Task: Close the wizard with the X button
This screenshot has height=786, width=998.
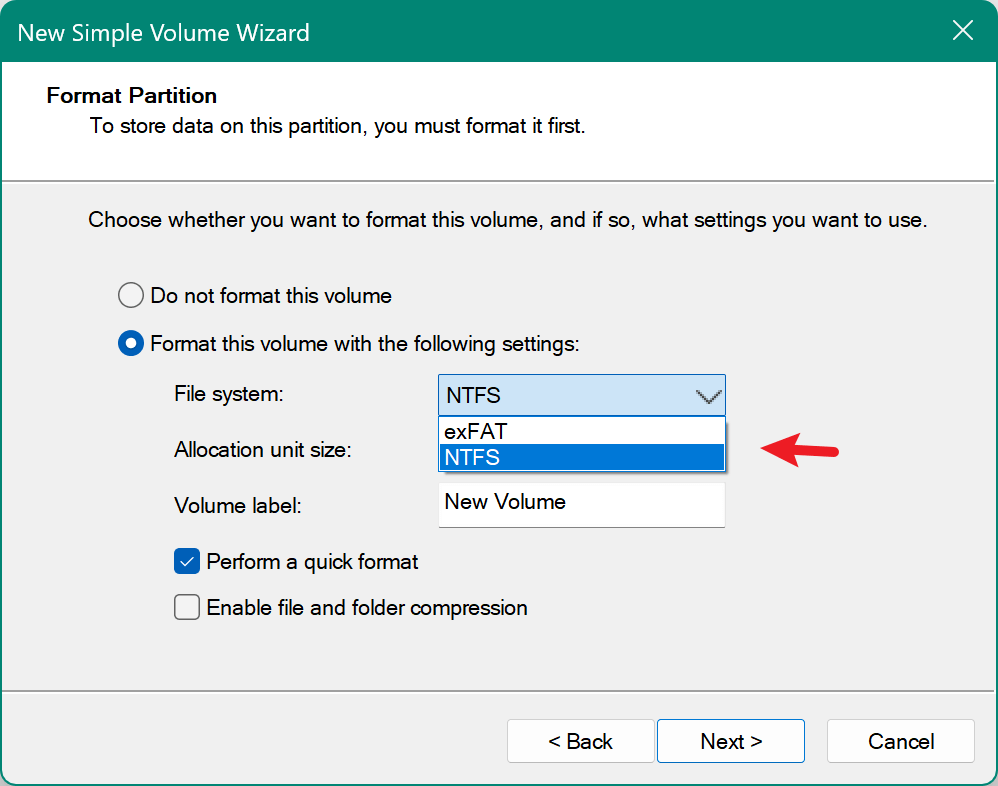Action: (x=962, y=30)
